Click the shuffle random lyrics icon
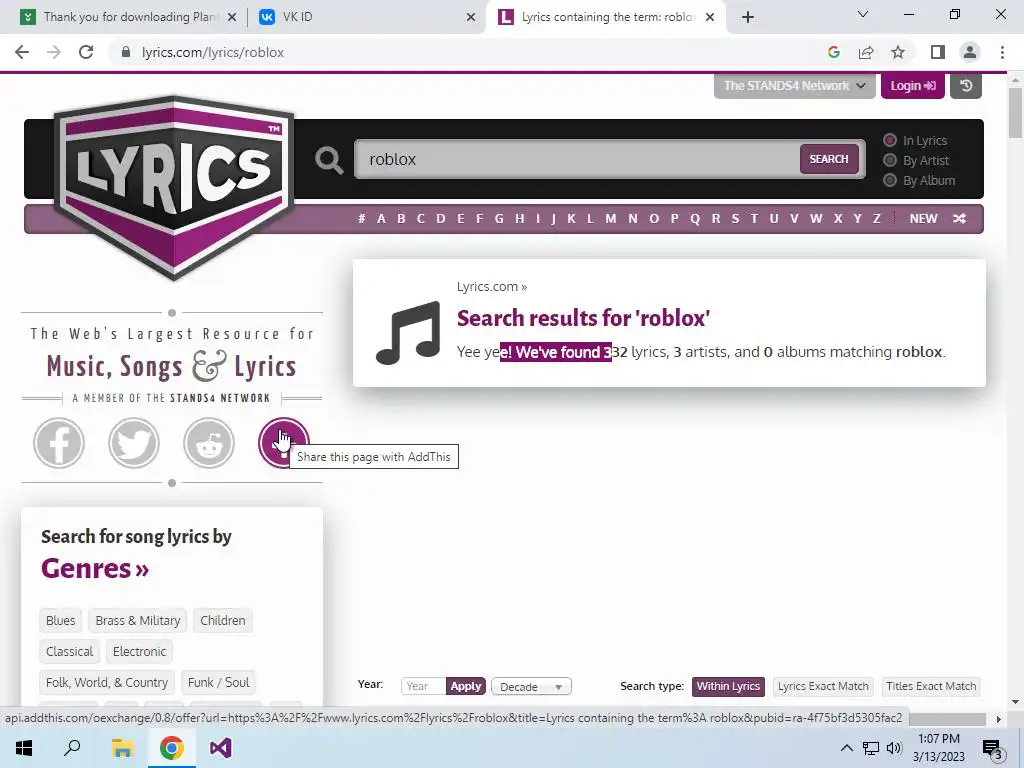 [x=959, y=219]
